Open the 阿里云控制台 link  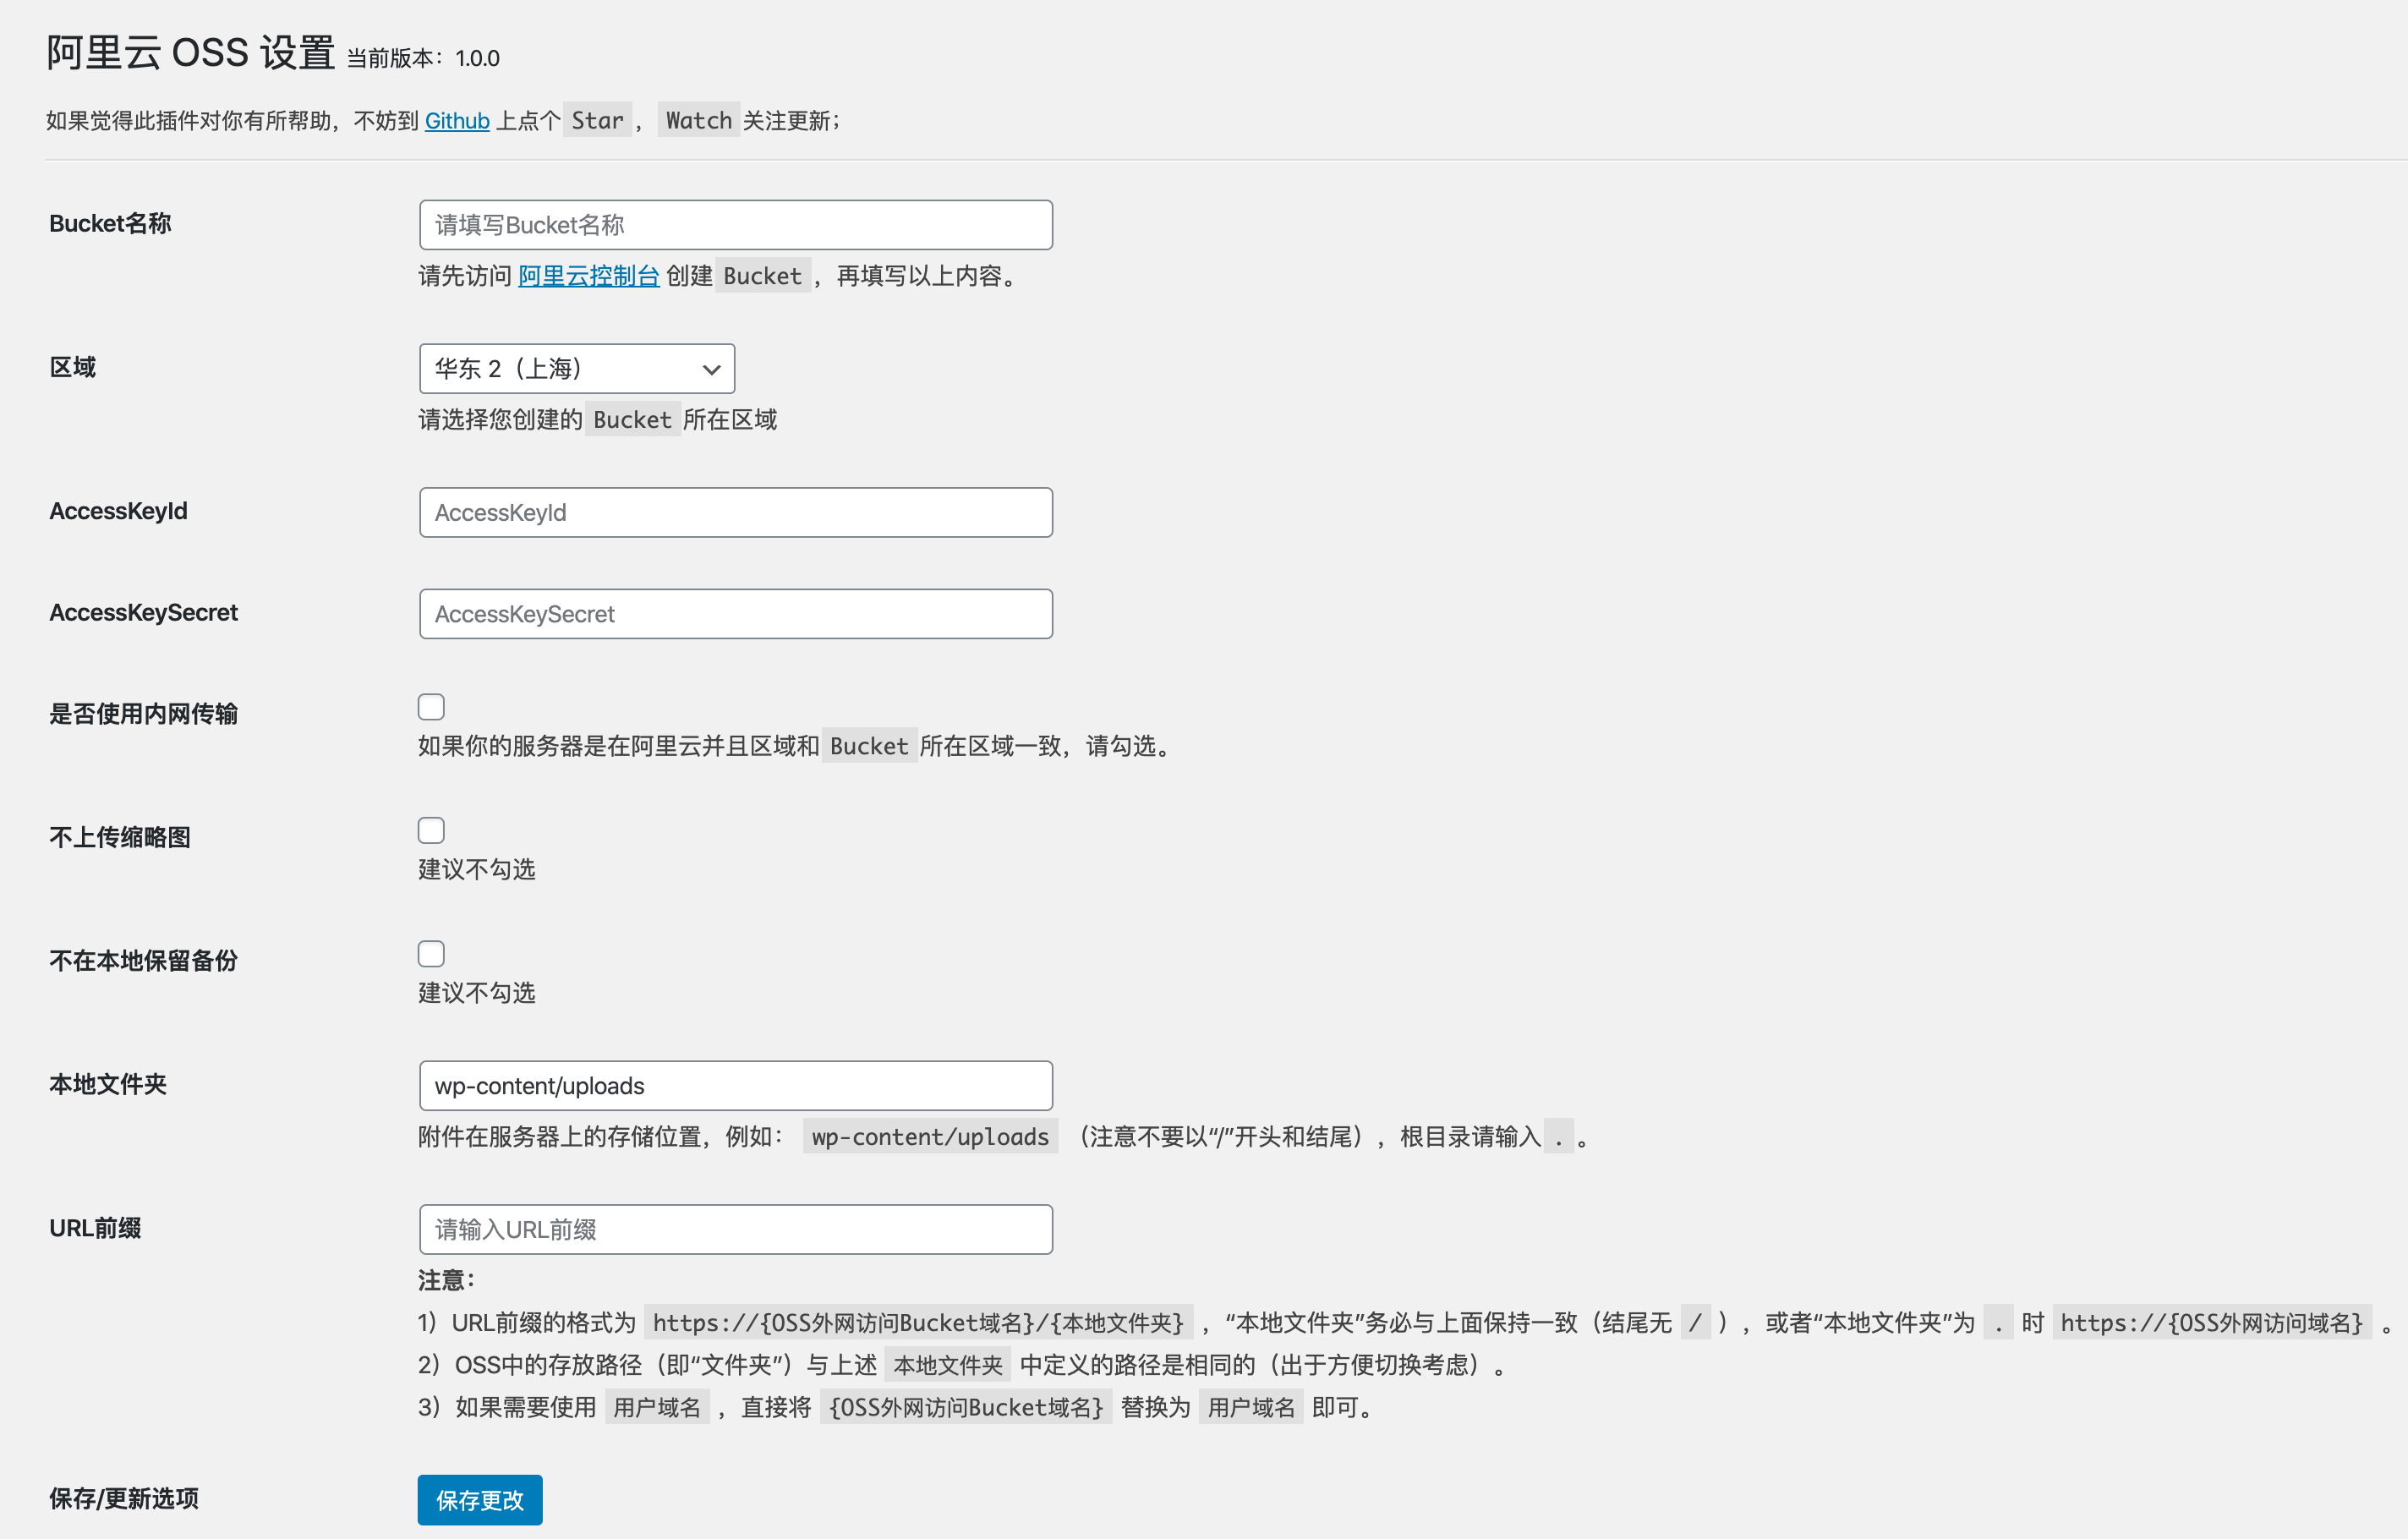[x=588, y=276]
